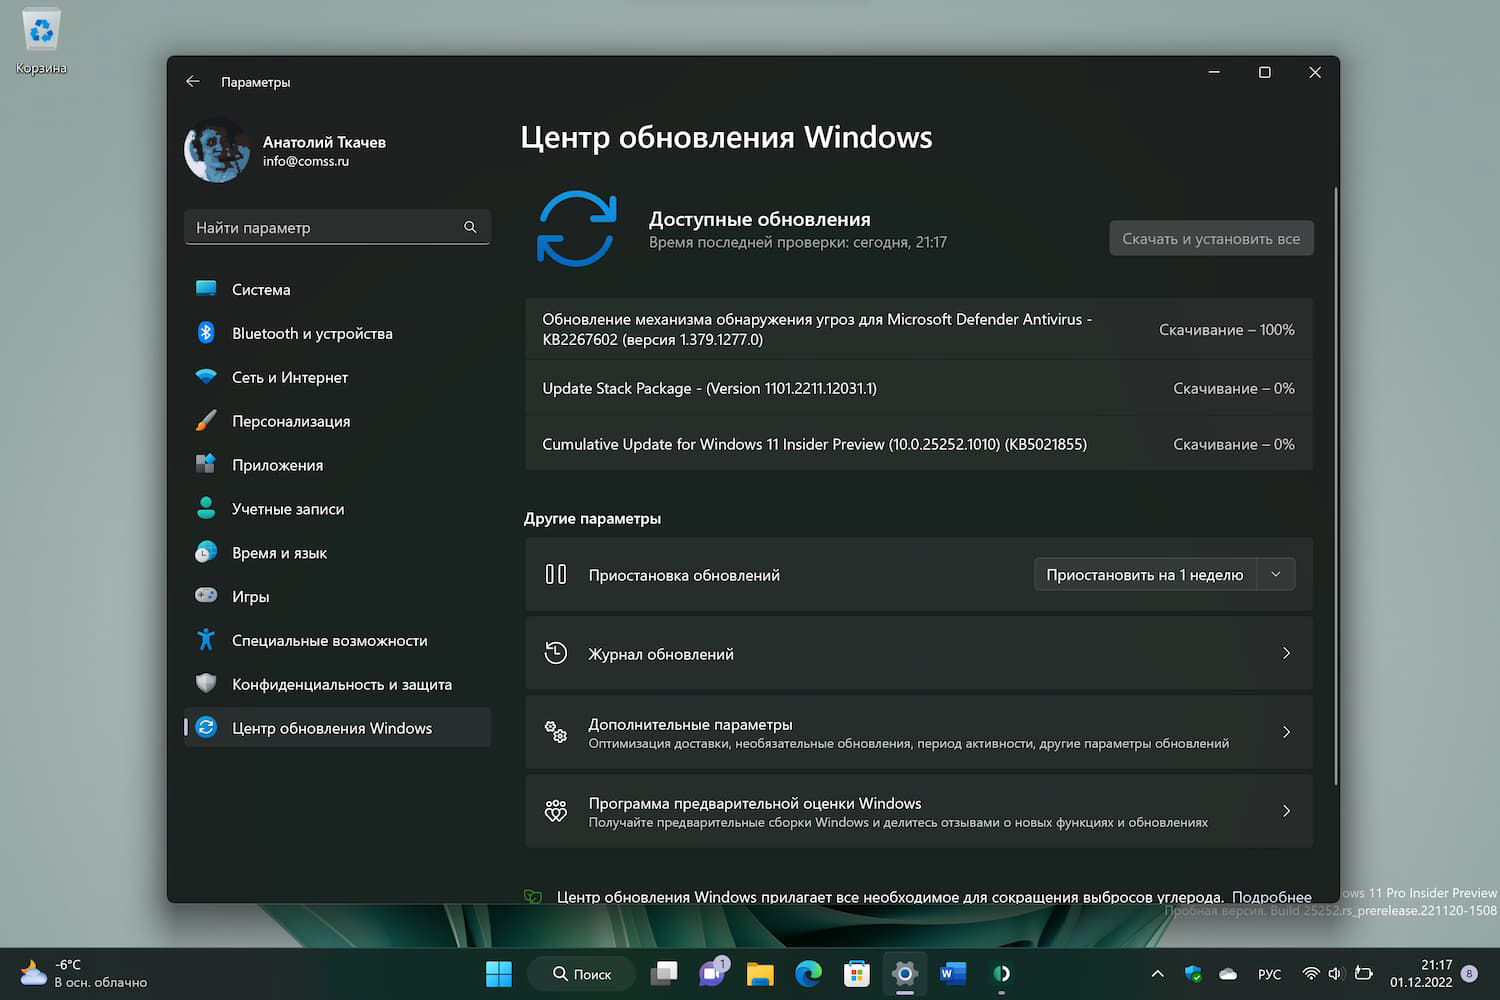
Task: Open Windows Security tray icon
Action: click(1193, 974)
